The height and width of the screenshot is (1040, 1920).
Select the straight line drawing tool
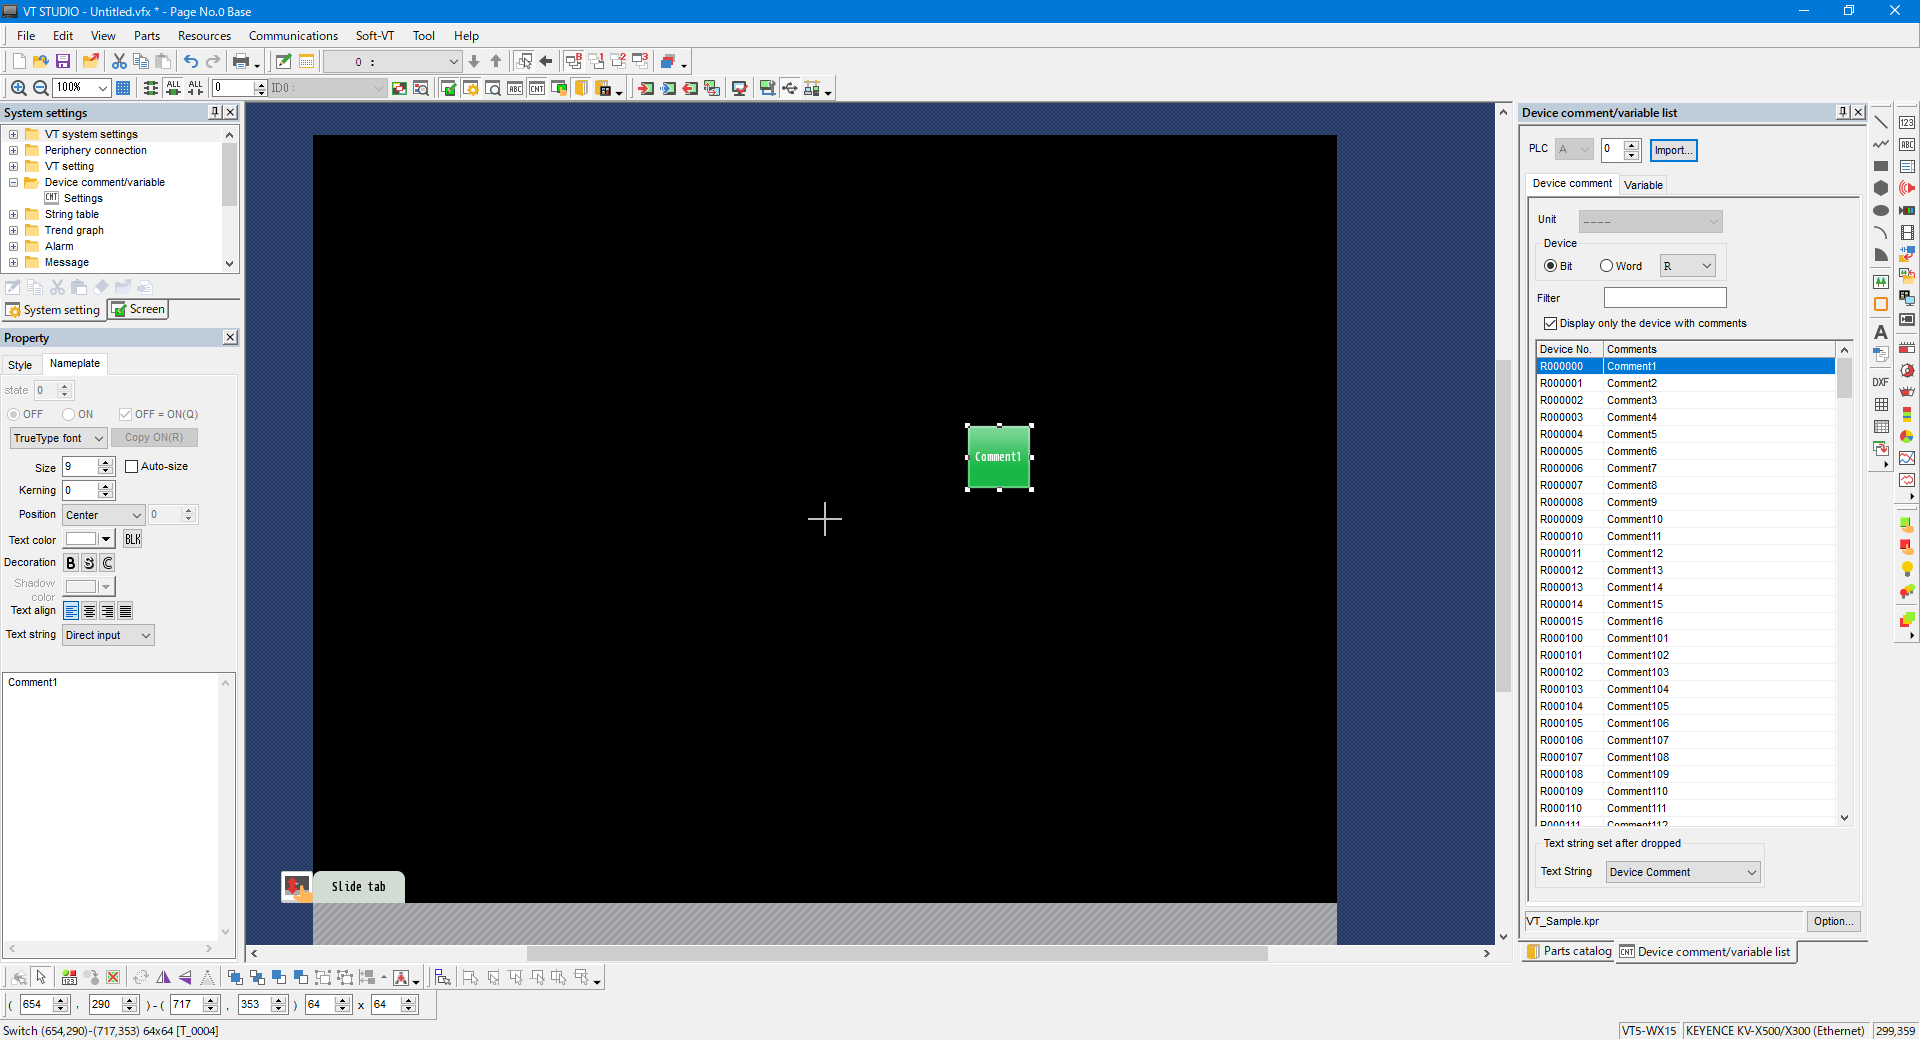coord(1881,122)
